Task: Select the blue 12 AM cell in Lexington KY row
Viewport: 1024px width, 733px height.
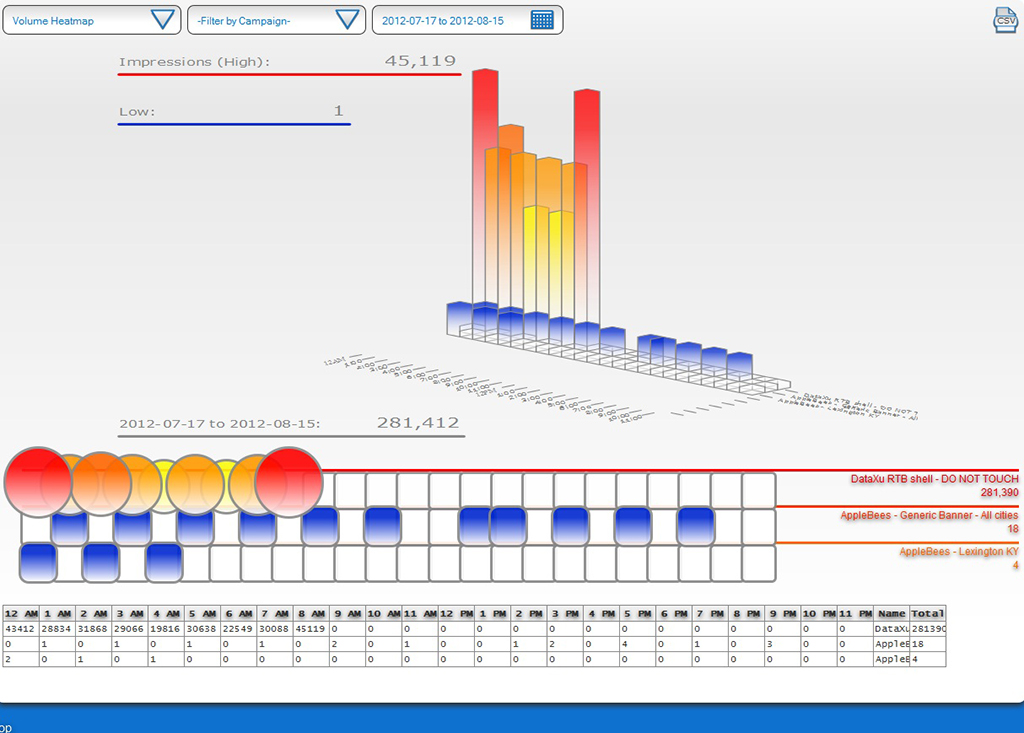Action: click(x=38, y=562)
